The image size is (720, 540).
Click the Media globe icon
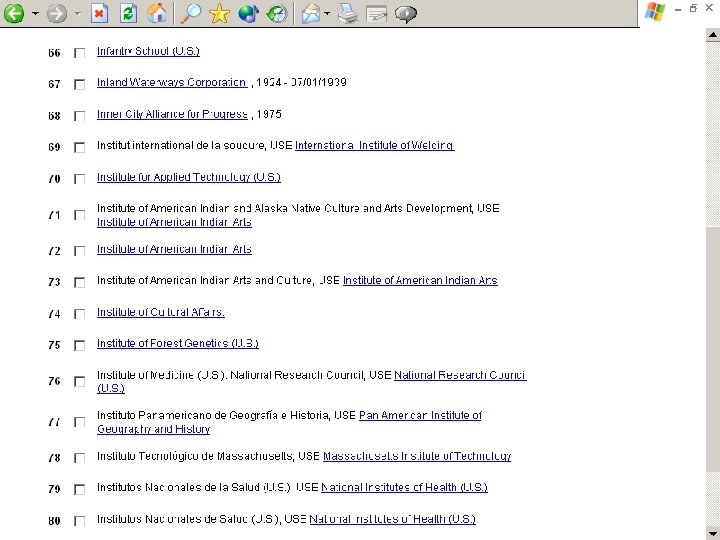tap(248, 13)
